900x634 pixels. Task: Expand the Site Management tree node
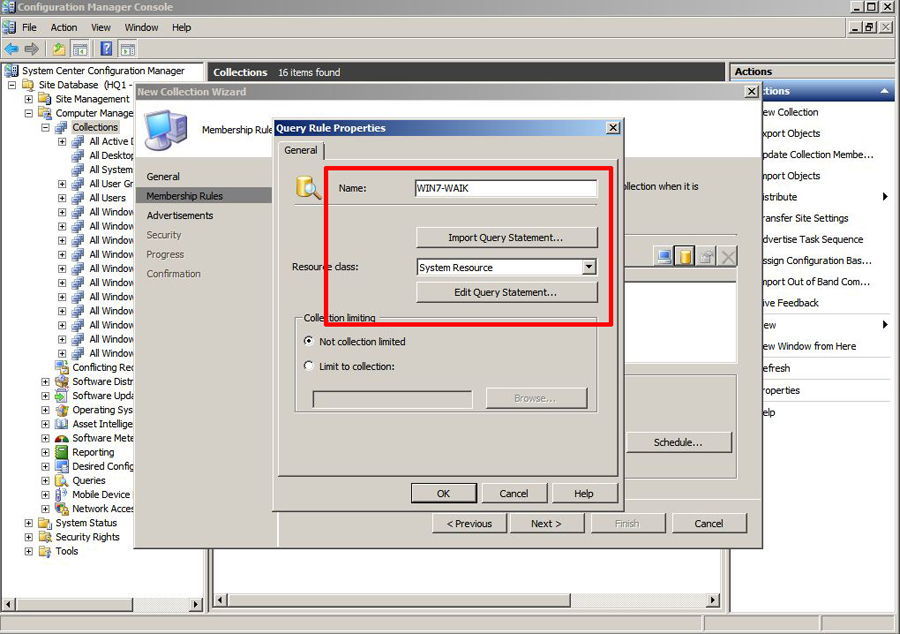click(28, 99)
